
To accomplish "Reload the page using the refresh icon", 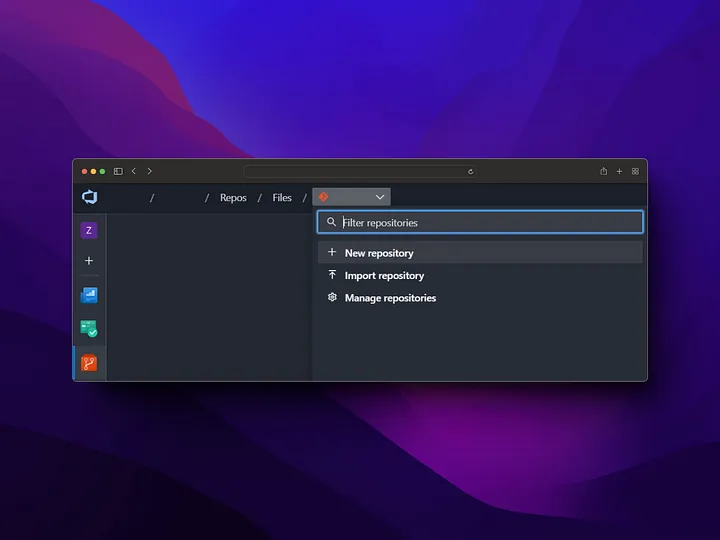I will click(x=470, y=172).
